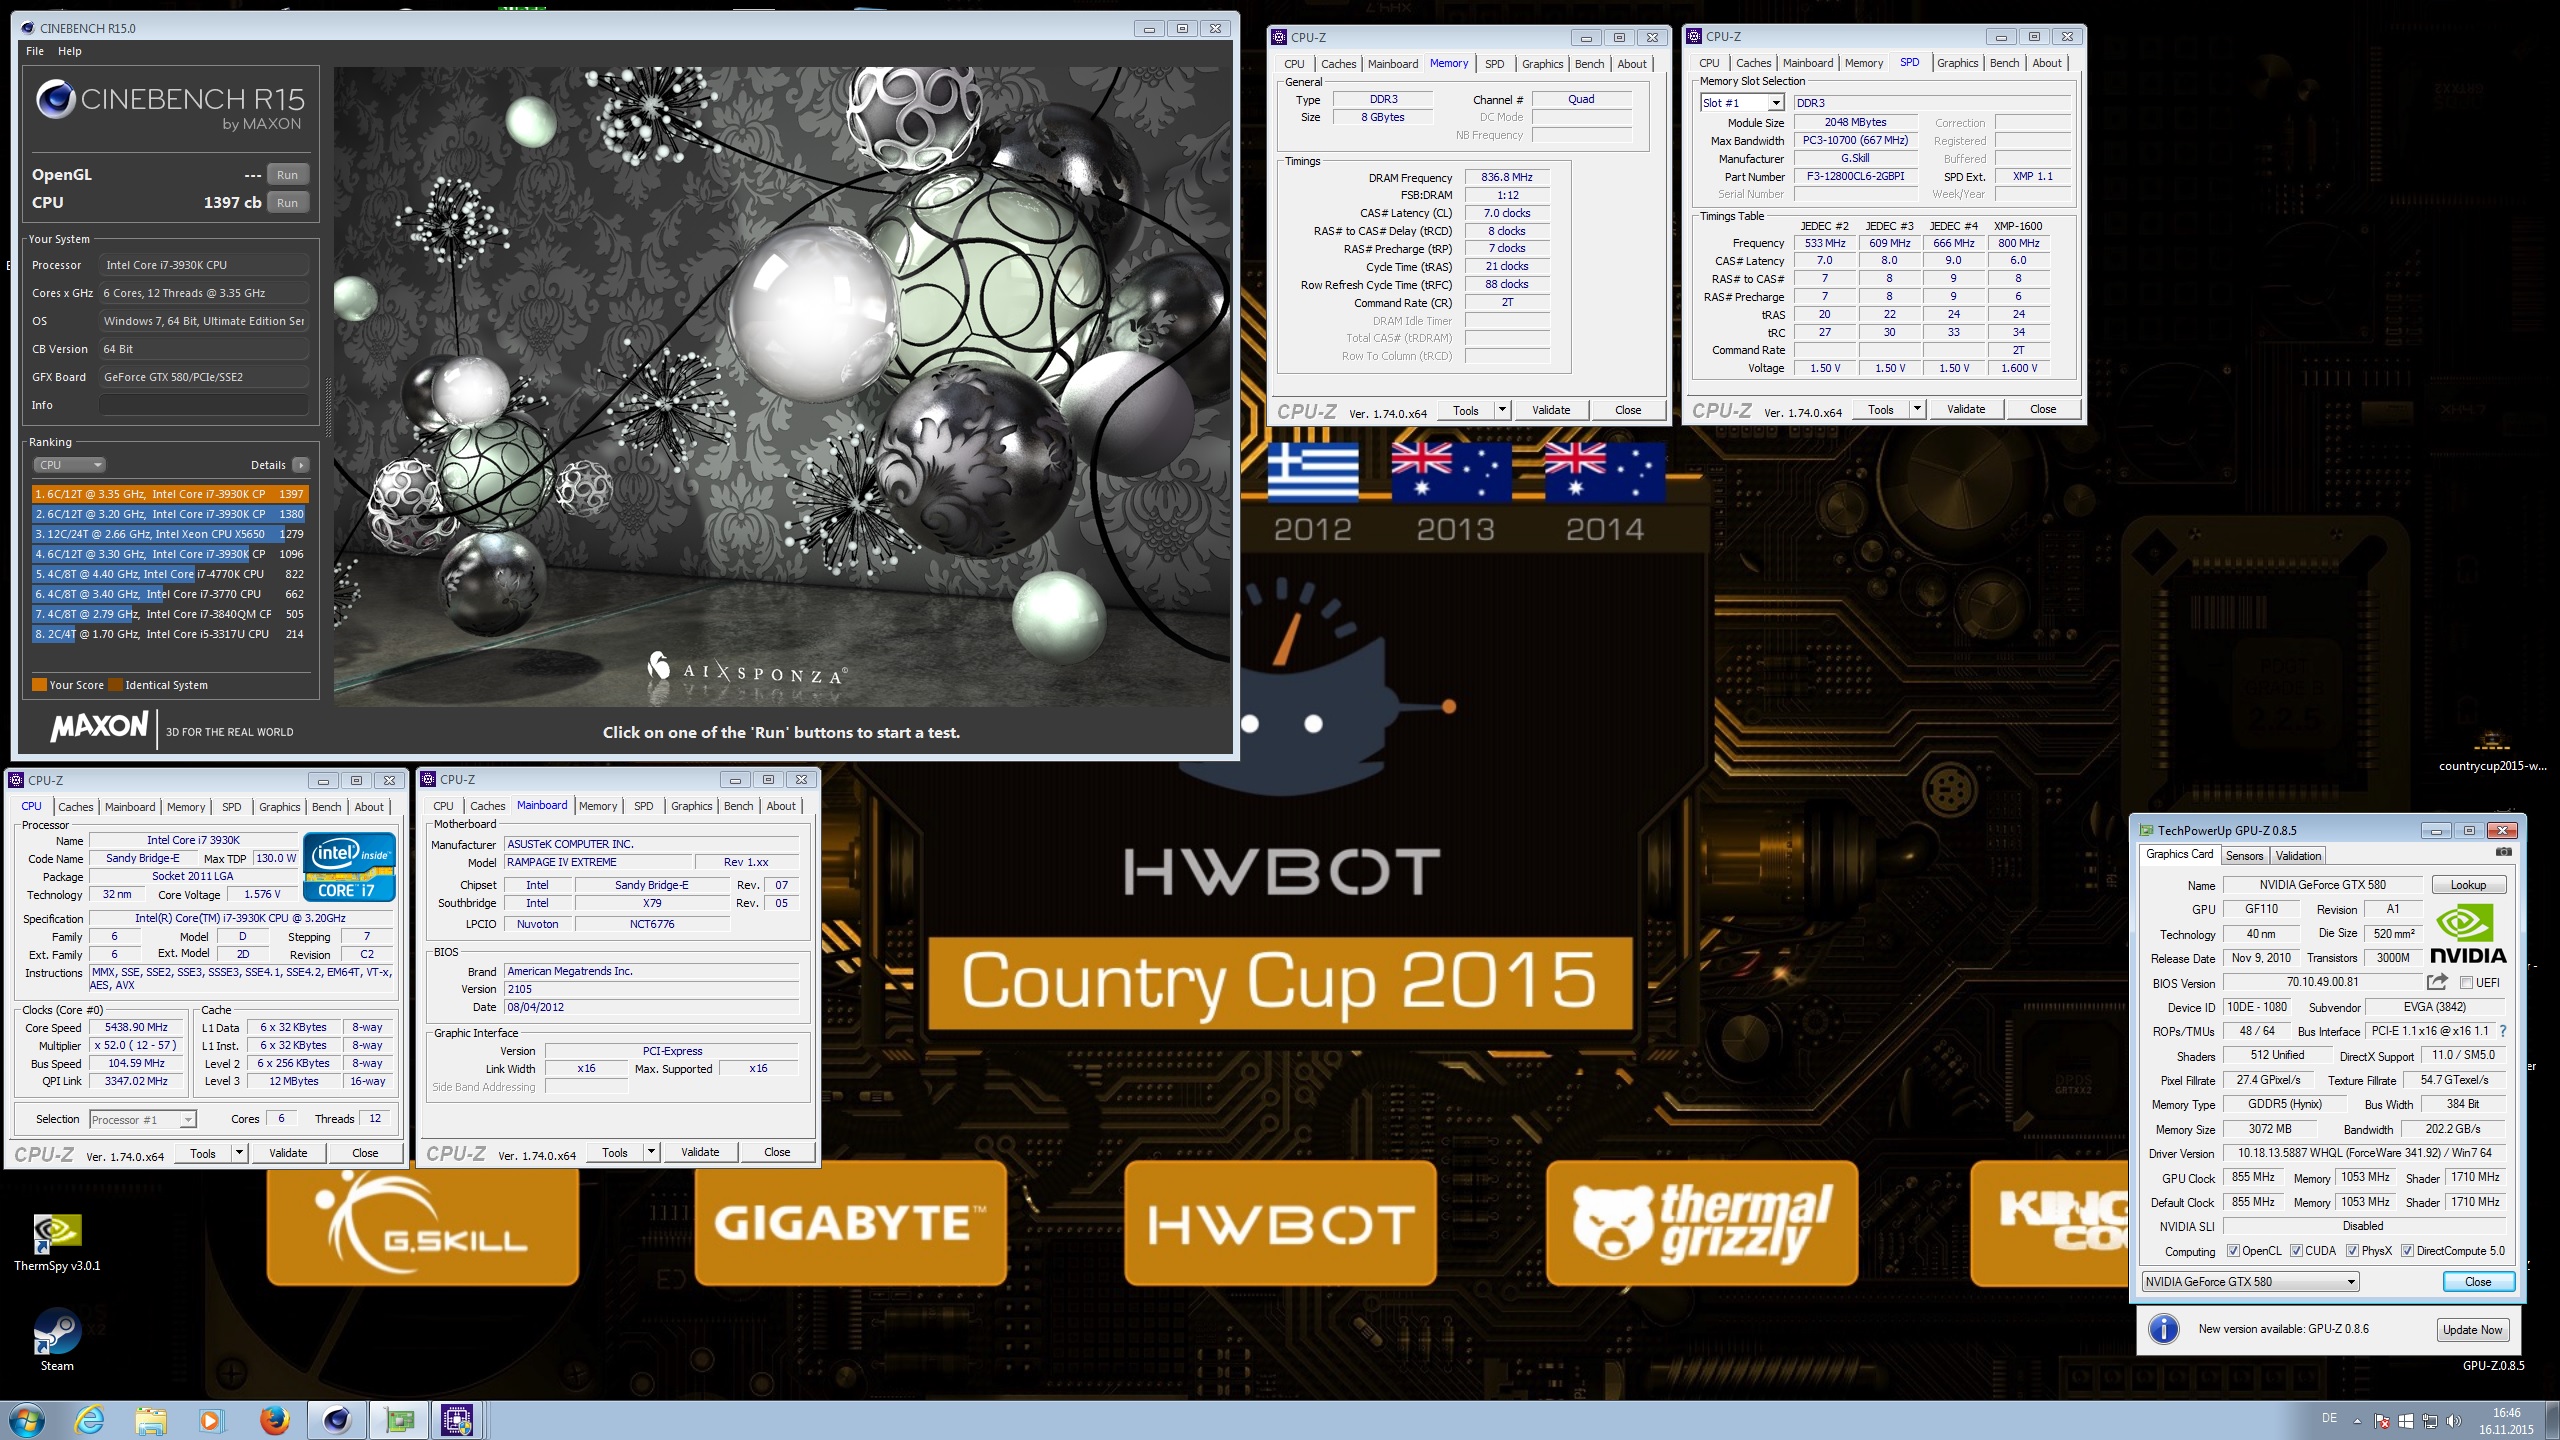The height and width of the screenshot is (1440, 2560).
Task: Switch to the Validation tab in GPU-Z
Action: [2298, 855]
